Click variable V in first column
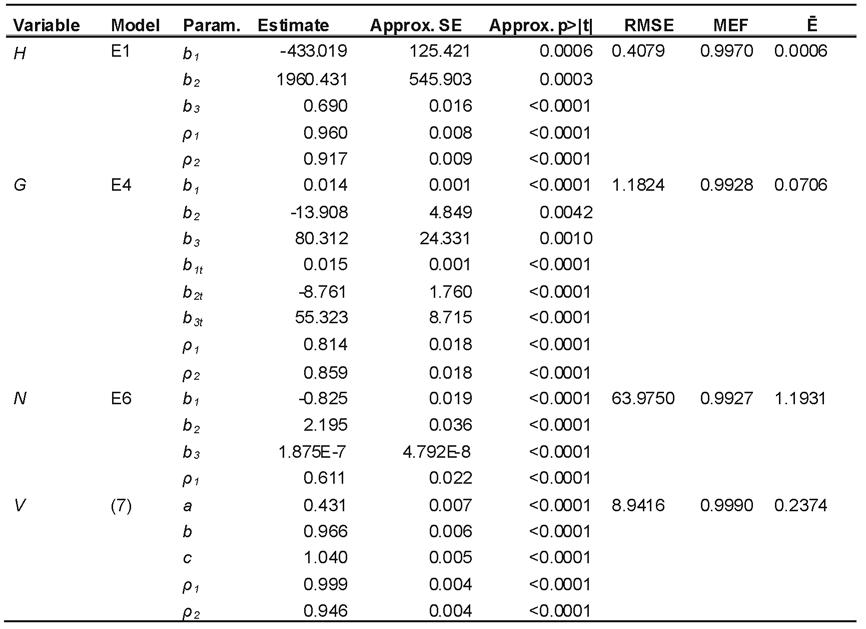Viewport: 866px width, 629px height. [19, 505]
